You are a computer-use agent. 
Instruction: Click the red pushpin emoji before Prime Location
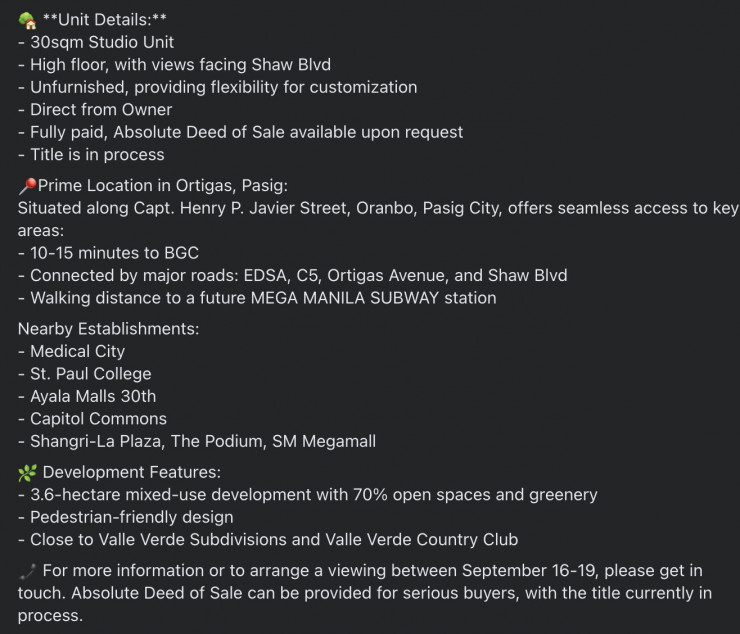click(27, 186)
